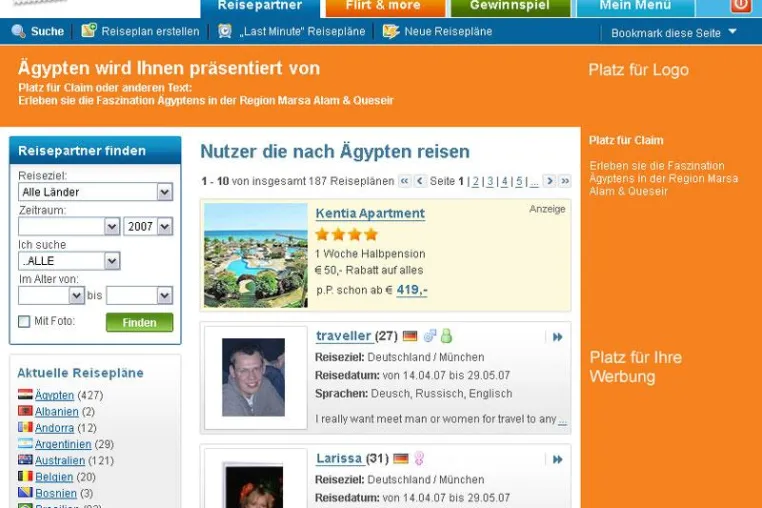This screenshot has width=762, height=508.
Task: Click the gender symbols icon beside traveller
Action: 430,335
